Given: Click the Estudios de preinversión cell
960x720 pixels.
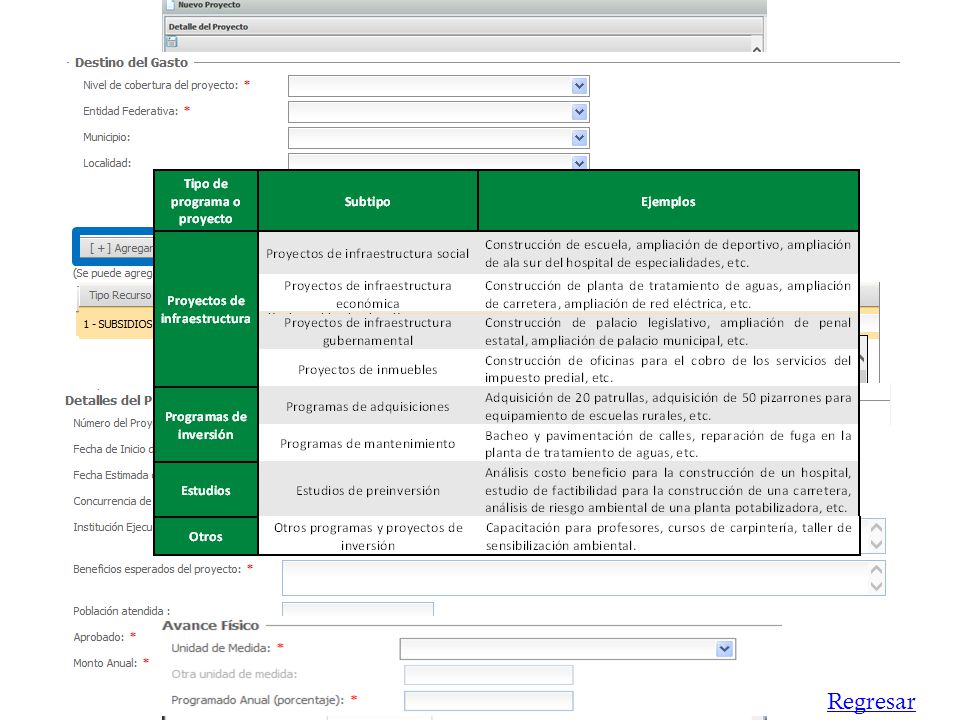Looking at the screenshot, I should [367, 490].
